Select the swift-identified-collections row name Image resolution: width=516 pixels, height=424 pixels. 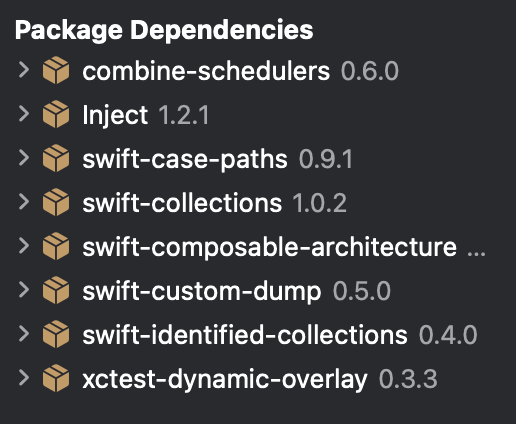pyautogui.click(x=245, y=335)
